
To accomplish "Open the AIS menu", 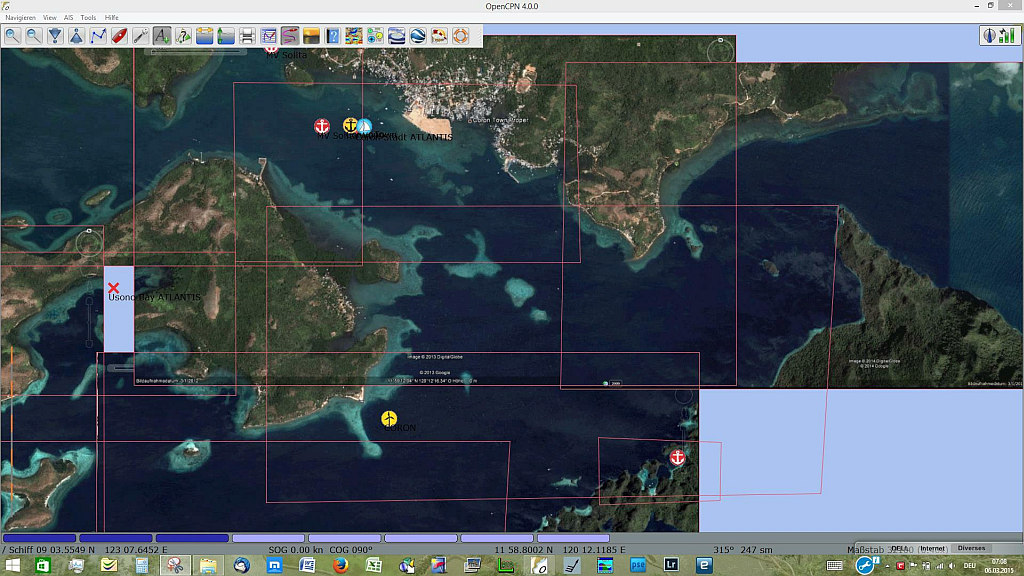I will (x=68, y=18).
